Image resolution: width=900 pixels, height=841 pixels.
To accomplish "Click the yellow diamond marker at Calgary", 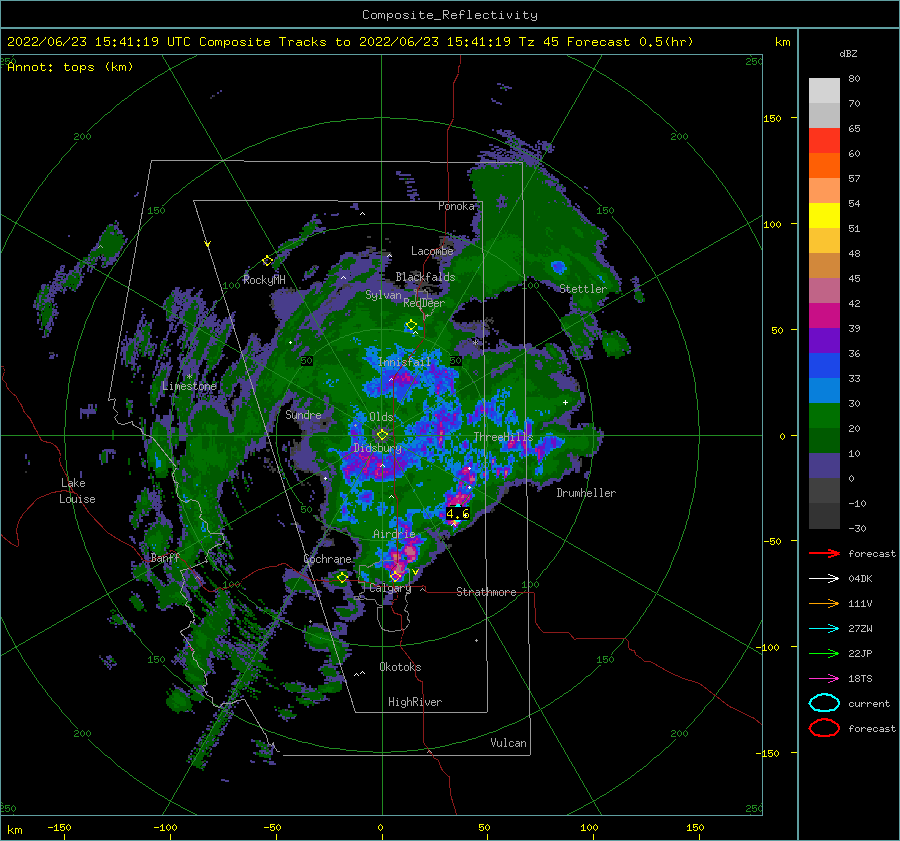I will 395,576.
